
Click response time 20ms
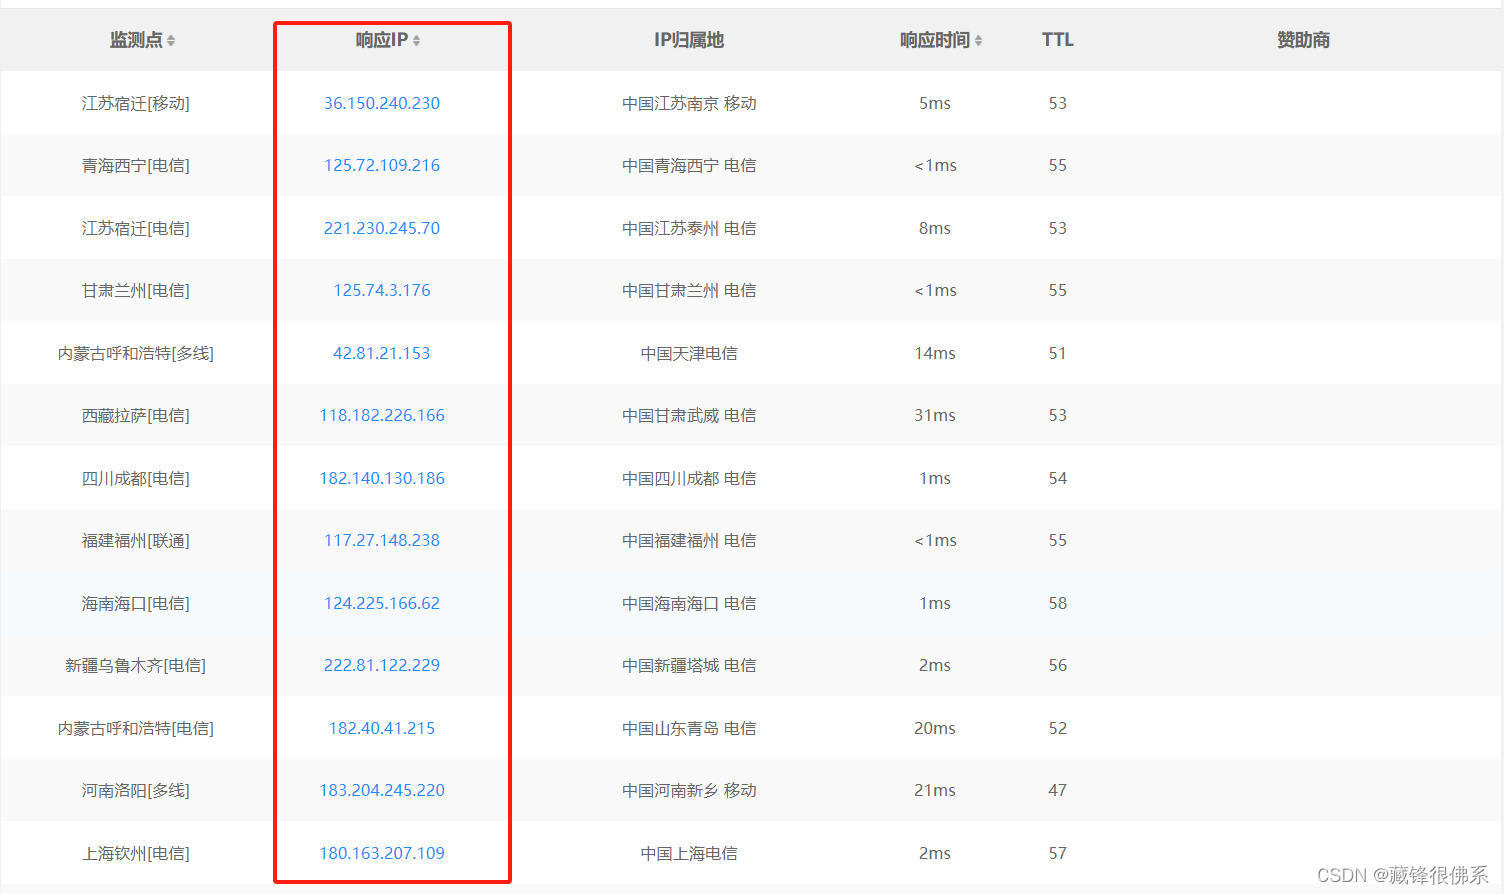(x=935, y=728)
